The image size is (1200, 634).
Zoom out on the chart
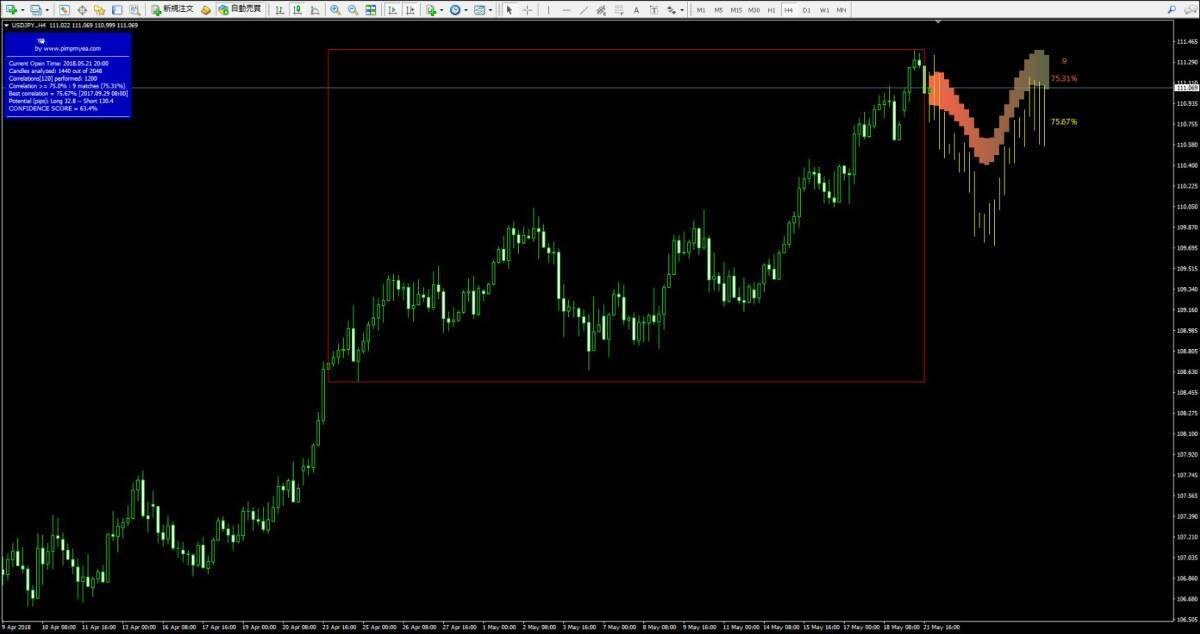[x=352, y=10]
